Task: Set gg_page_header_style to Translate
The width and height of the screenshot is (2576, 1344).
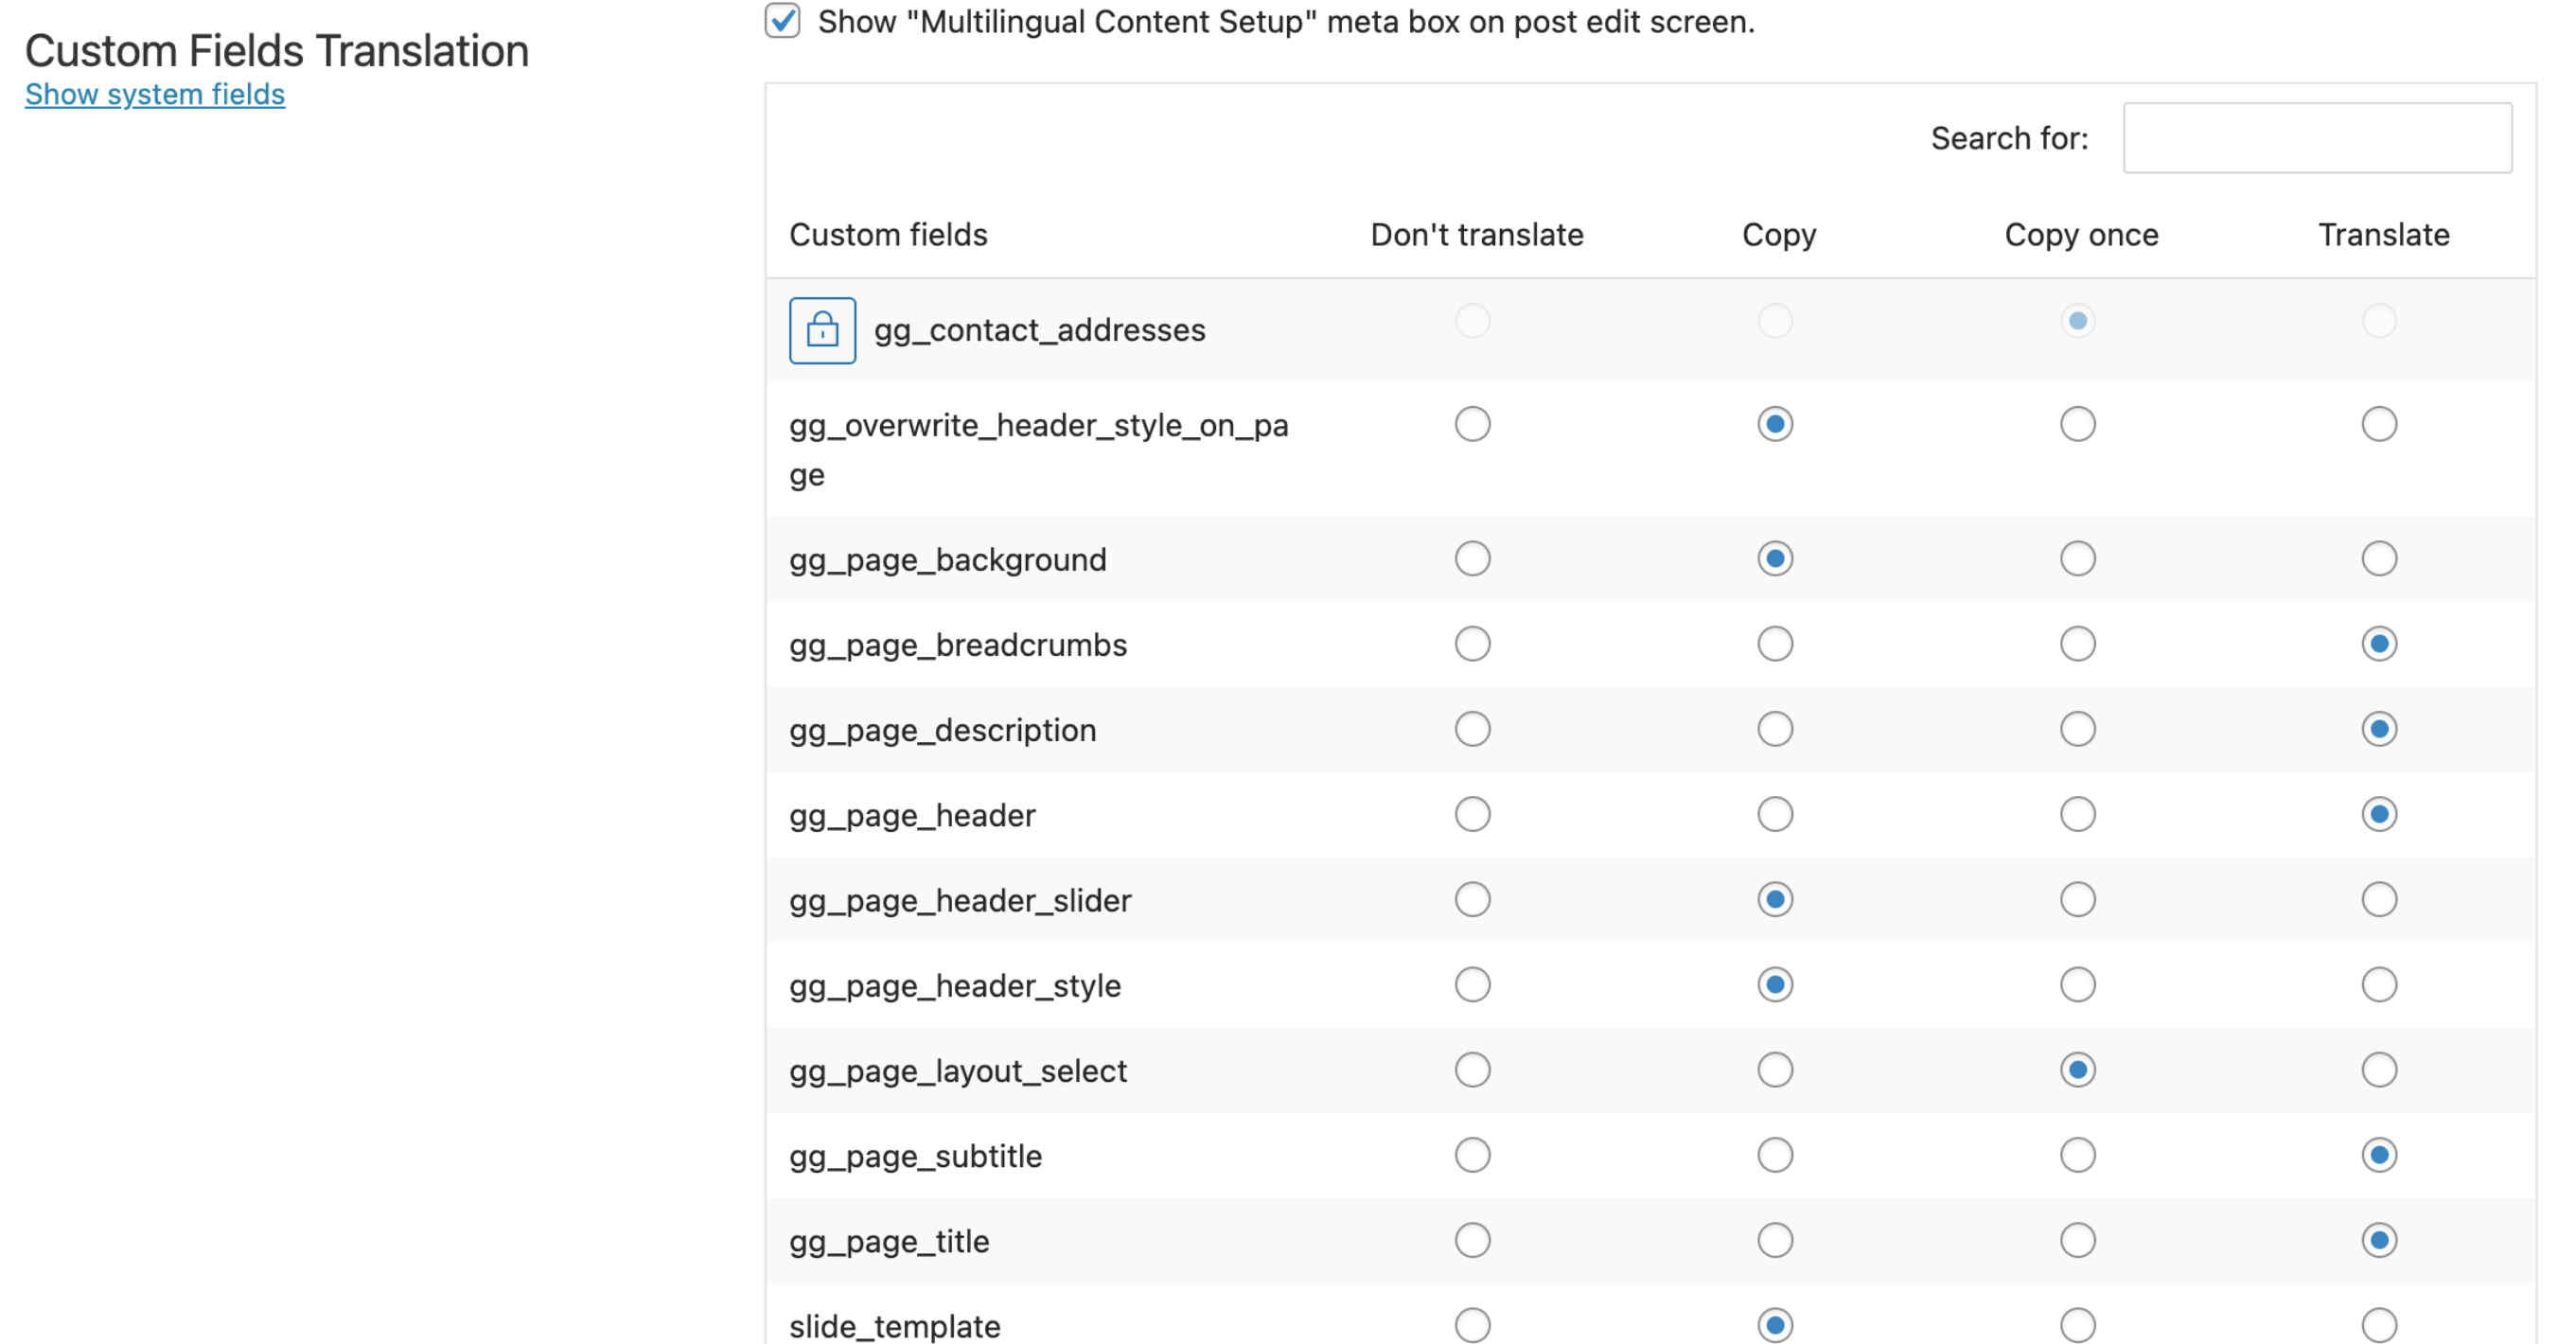Action: click(2379, 985)
